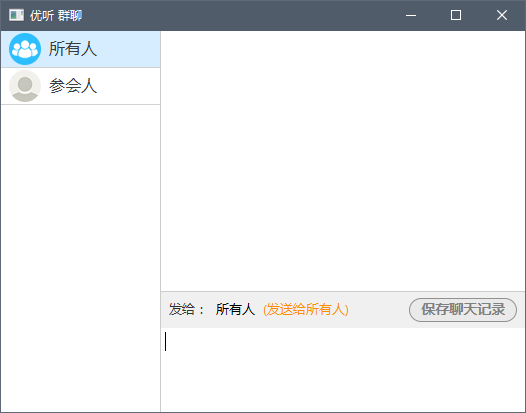This screenshot has height=413, width=526.
Task: Click the 所有人 recipient name after 发给
Action: pos(235,309)
